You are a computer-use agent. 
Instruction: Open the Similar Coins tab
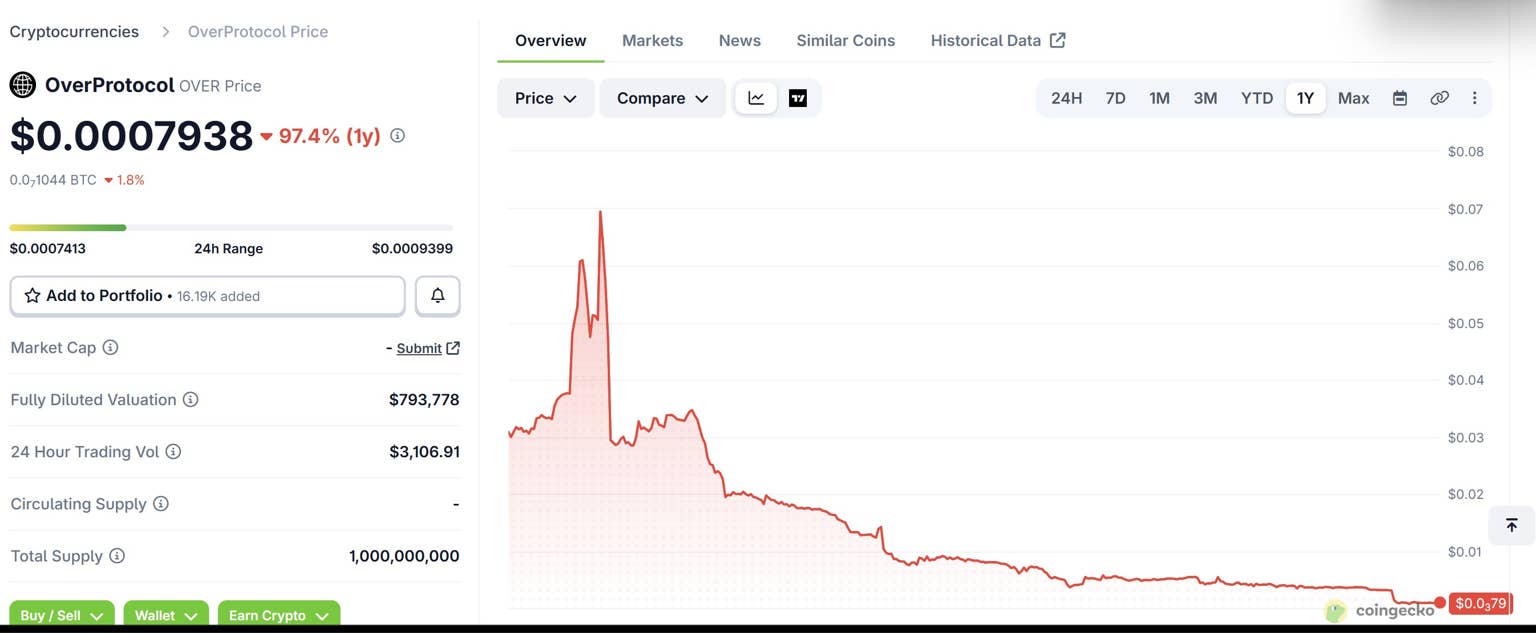tap(845, 41)
